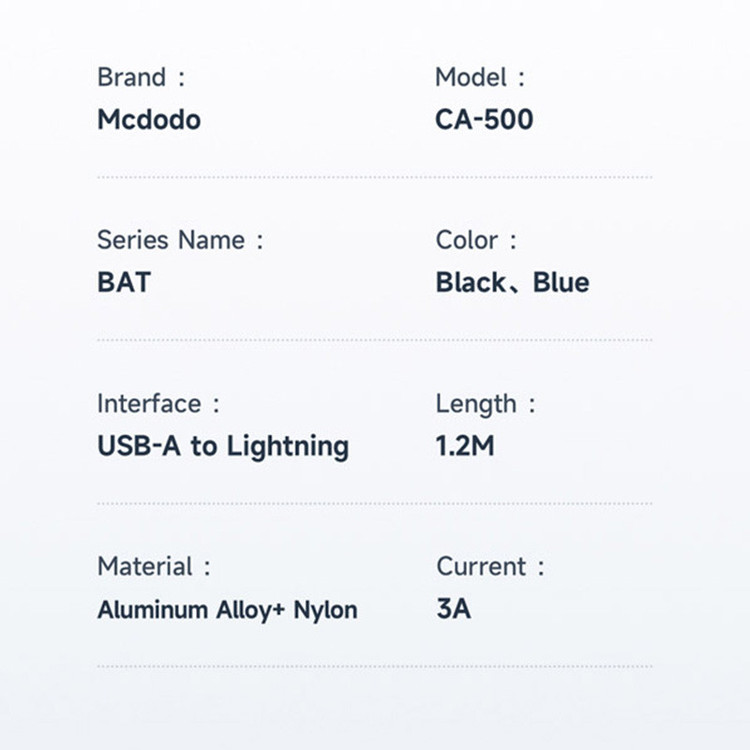Click the Current label
Image resolution: width=750 pixels, height=750 pixels.
tap(490, 566)
